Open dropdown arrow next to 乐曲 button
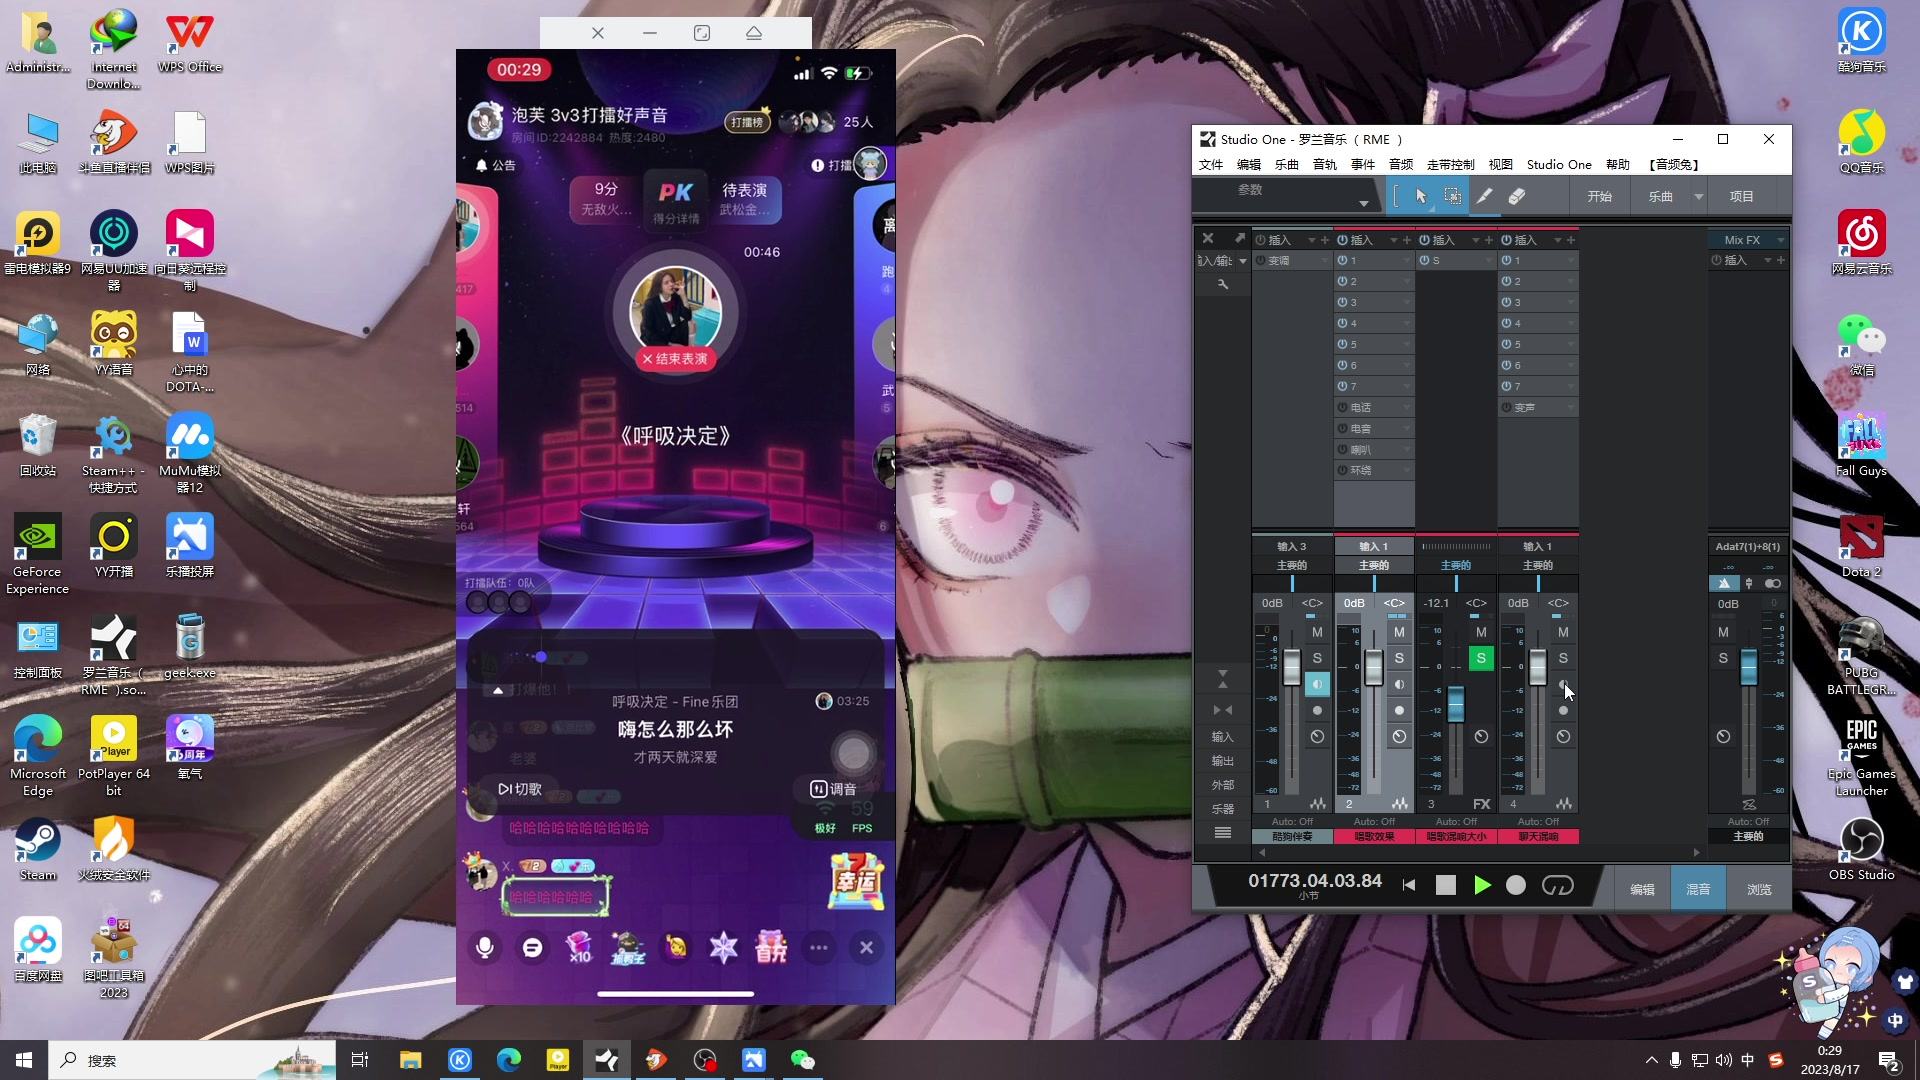Image resolution: width=1920 pixels, height=1080 pixels. coord(1698,197)
